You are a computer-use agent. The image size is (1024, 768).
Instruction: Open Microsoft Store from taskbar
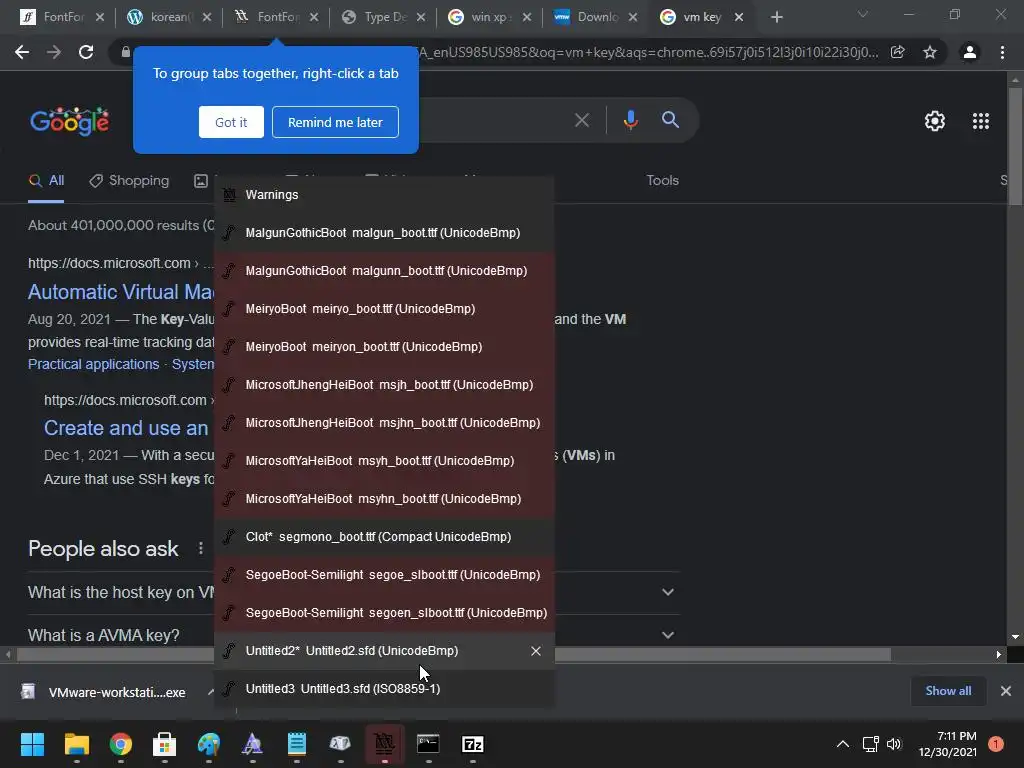165,744
